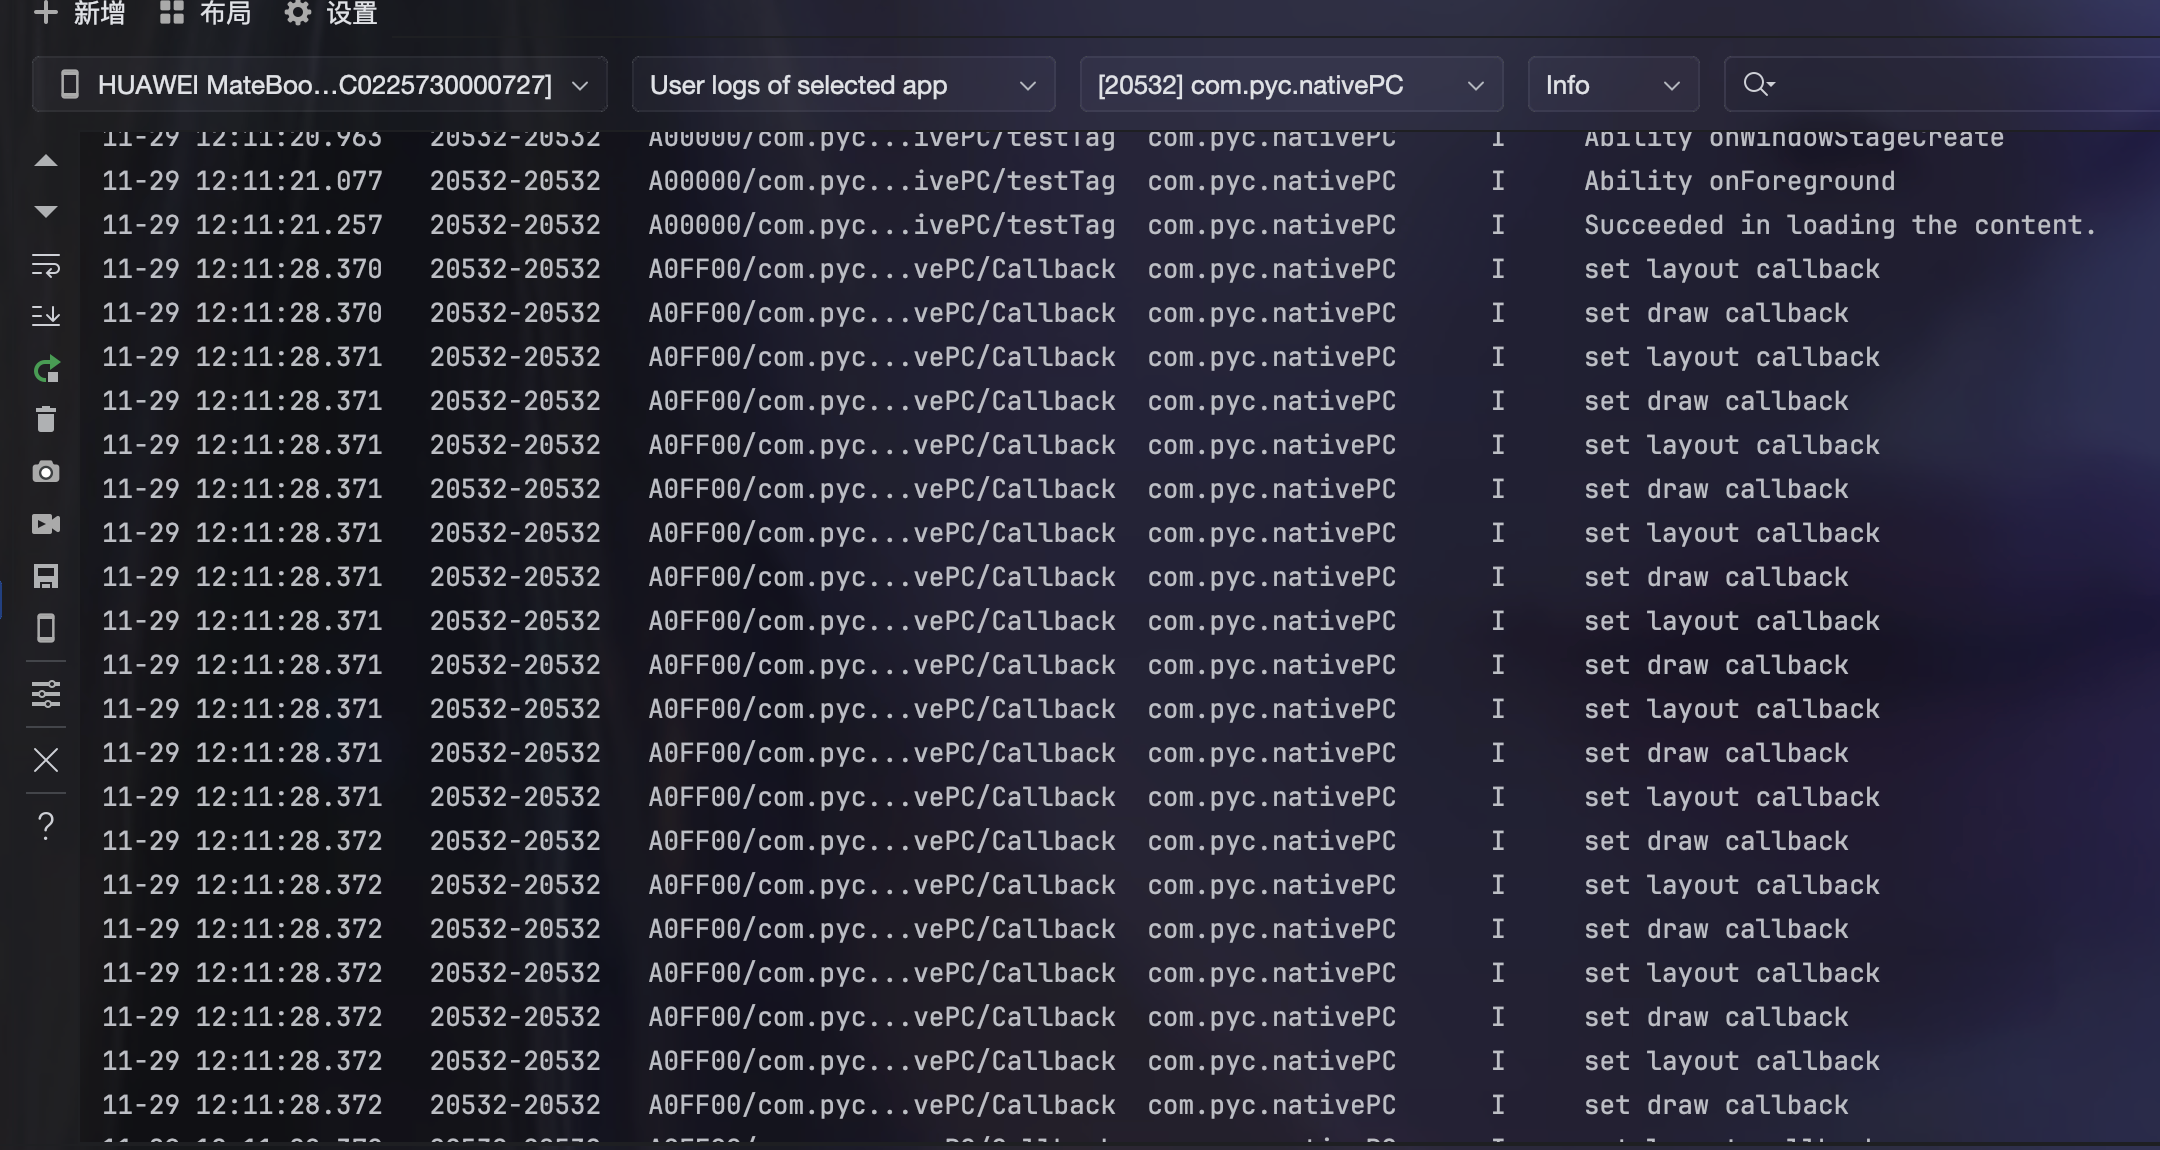Viewport: 2160px width, 1150px height.
Task: Click the device phone icon in sidebar
Action: (46, 628)
